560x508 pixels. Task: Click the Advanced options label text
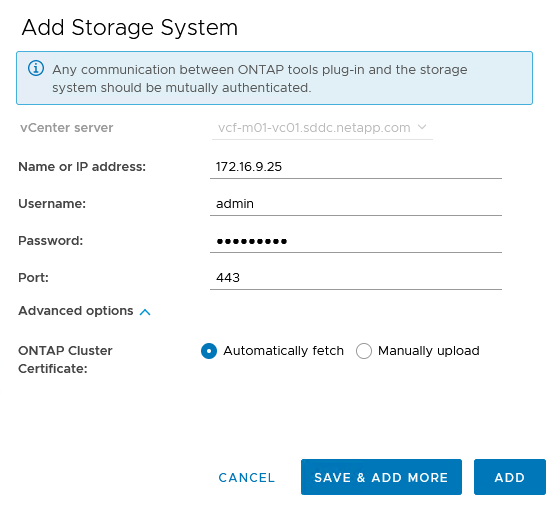click(x=76, y=311)
